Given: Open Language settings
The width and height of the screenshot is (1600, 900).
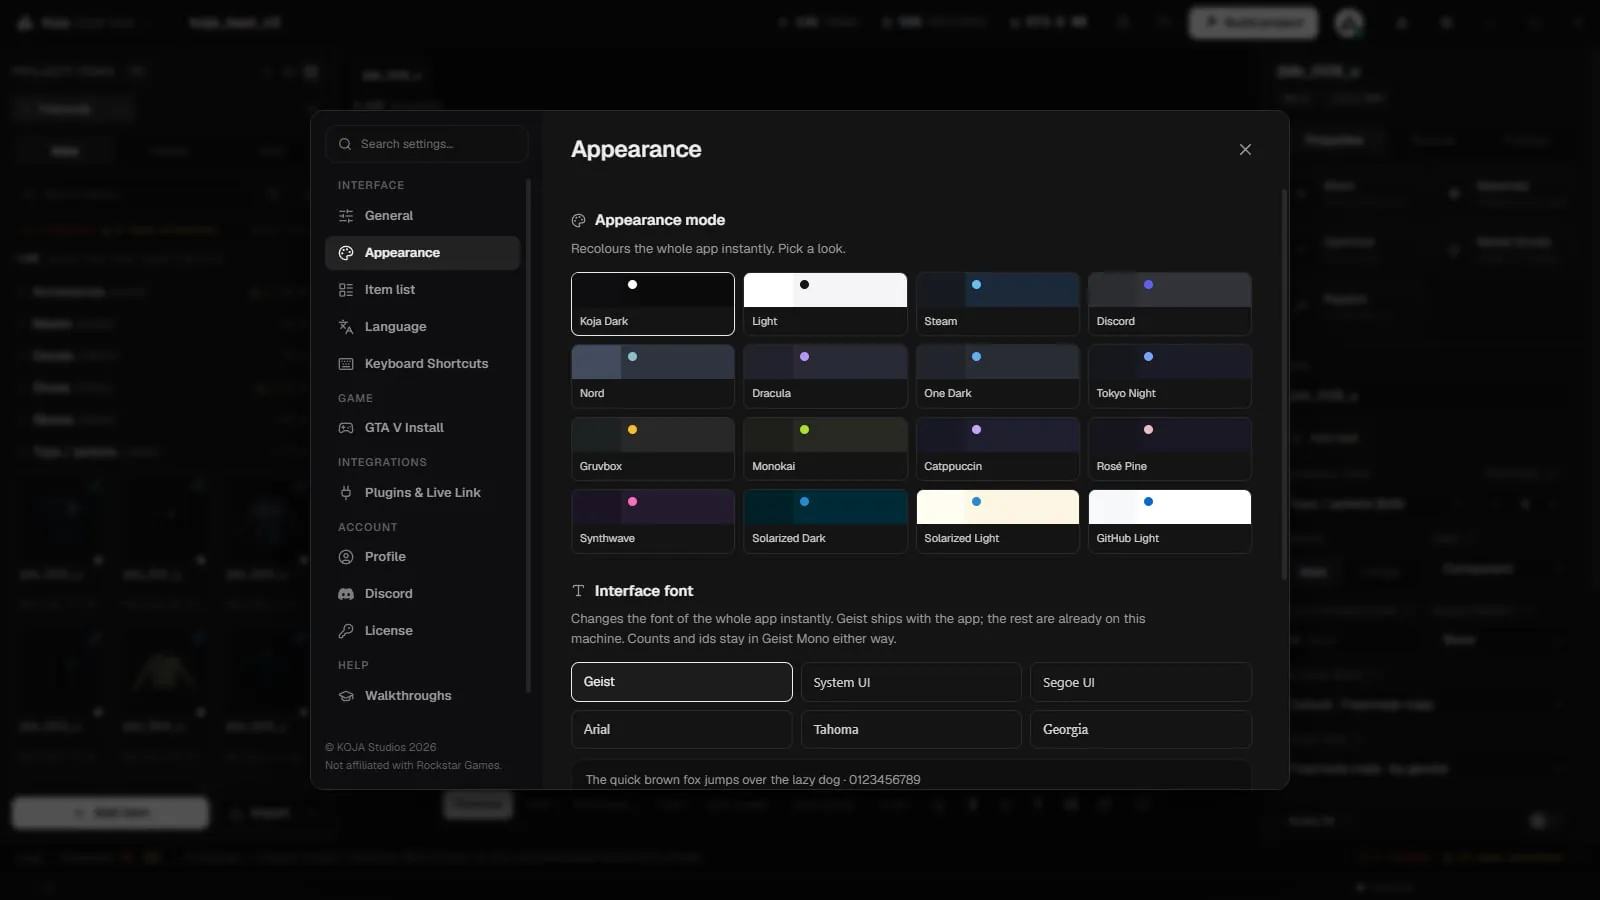Looking at the screenshot, I should (422, 327).
